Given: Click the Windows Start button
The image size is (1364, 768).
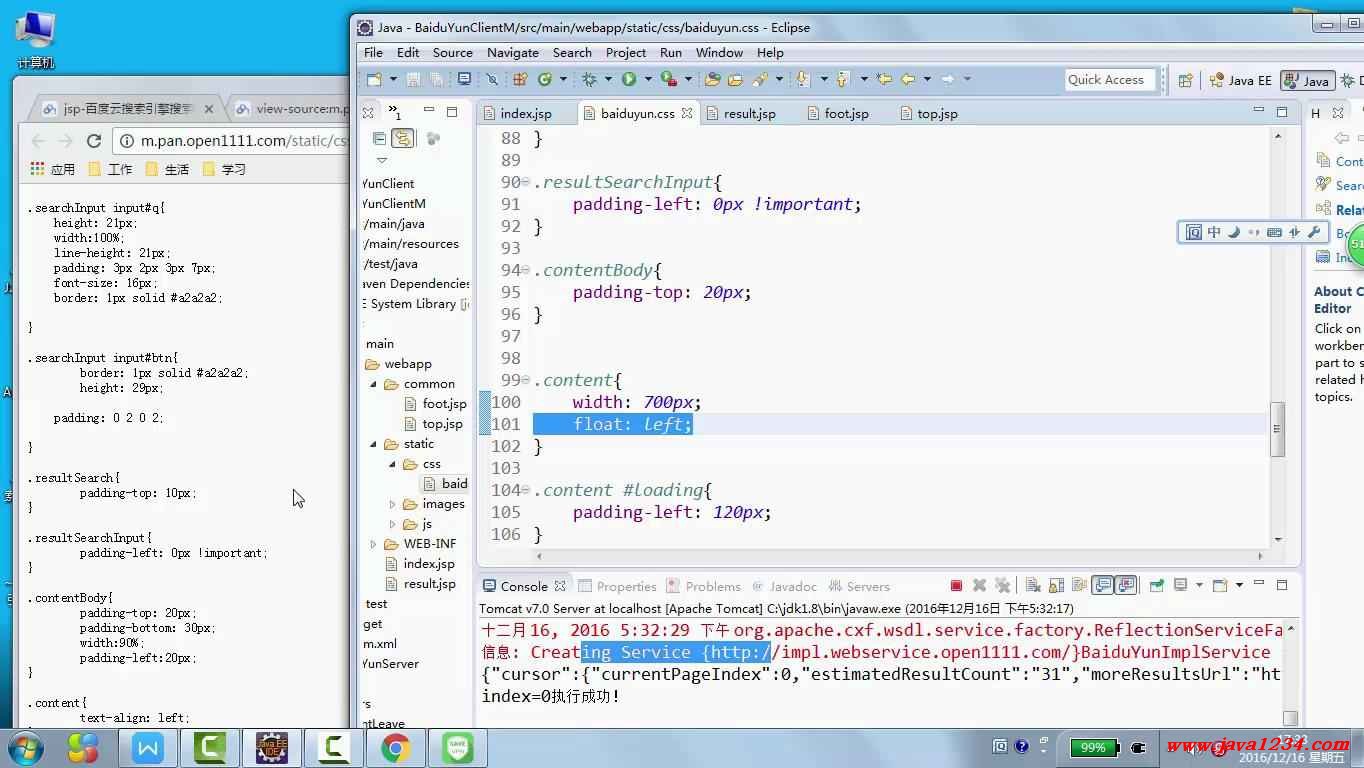Looking at the screenshot, I should [24, 748].
